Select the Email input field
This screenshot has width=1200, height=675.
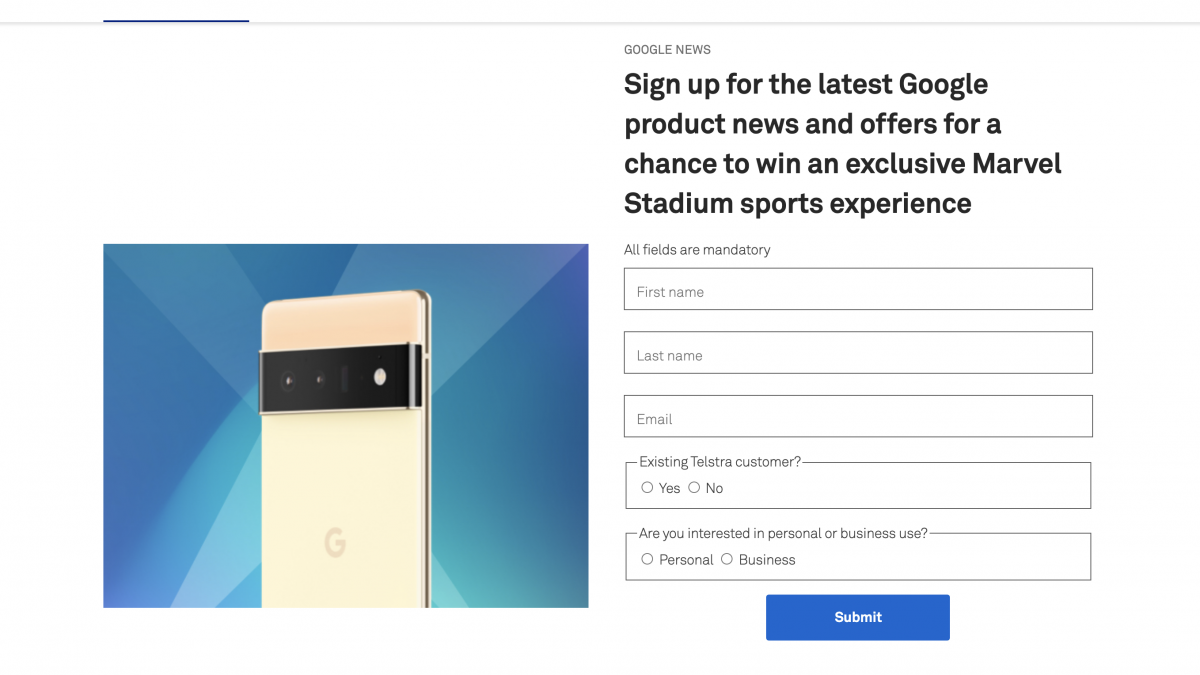(x=858, y=417)
